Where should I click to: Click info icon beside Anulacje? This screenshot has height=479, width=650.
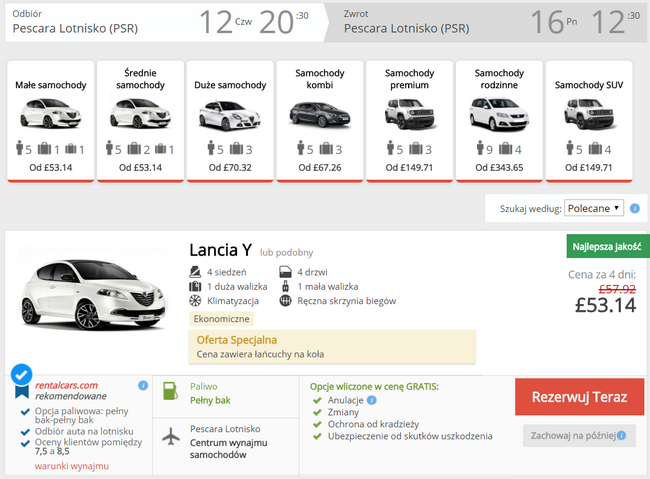[x=372, y=401]
